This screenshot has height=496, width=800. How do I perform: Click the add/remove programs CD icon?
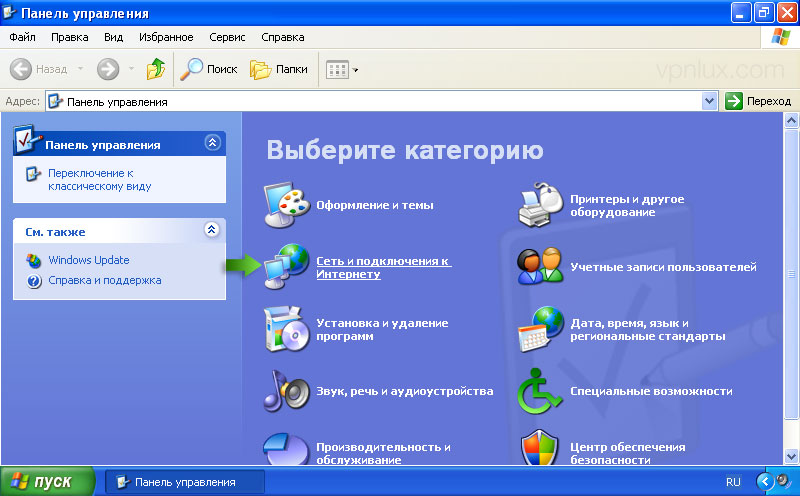[287, 329]
